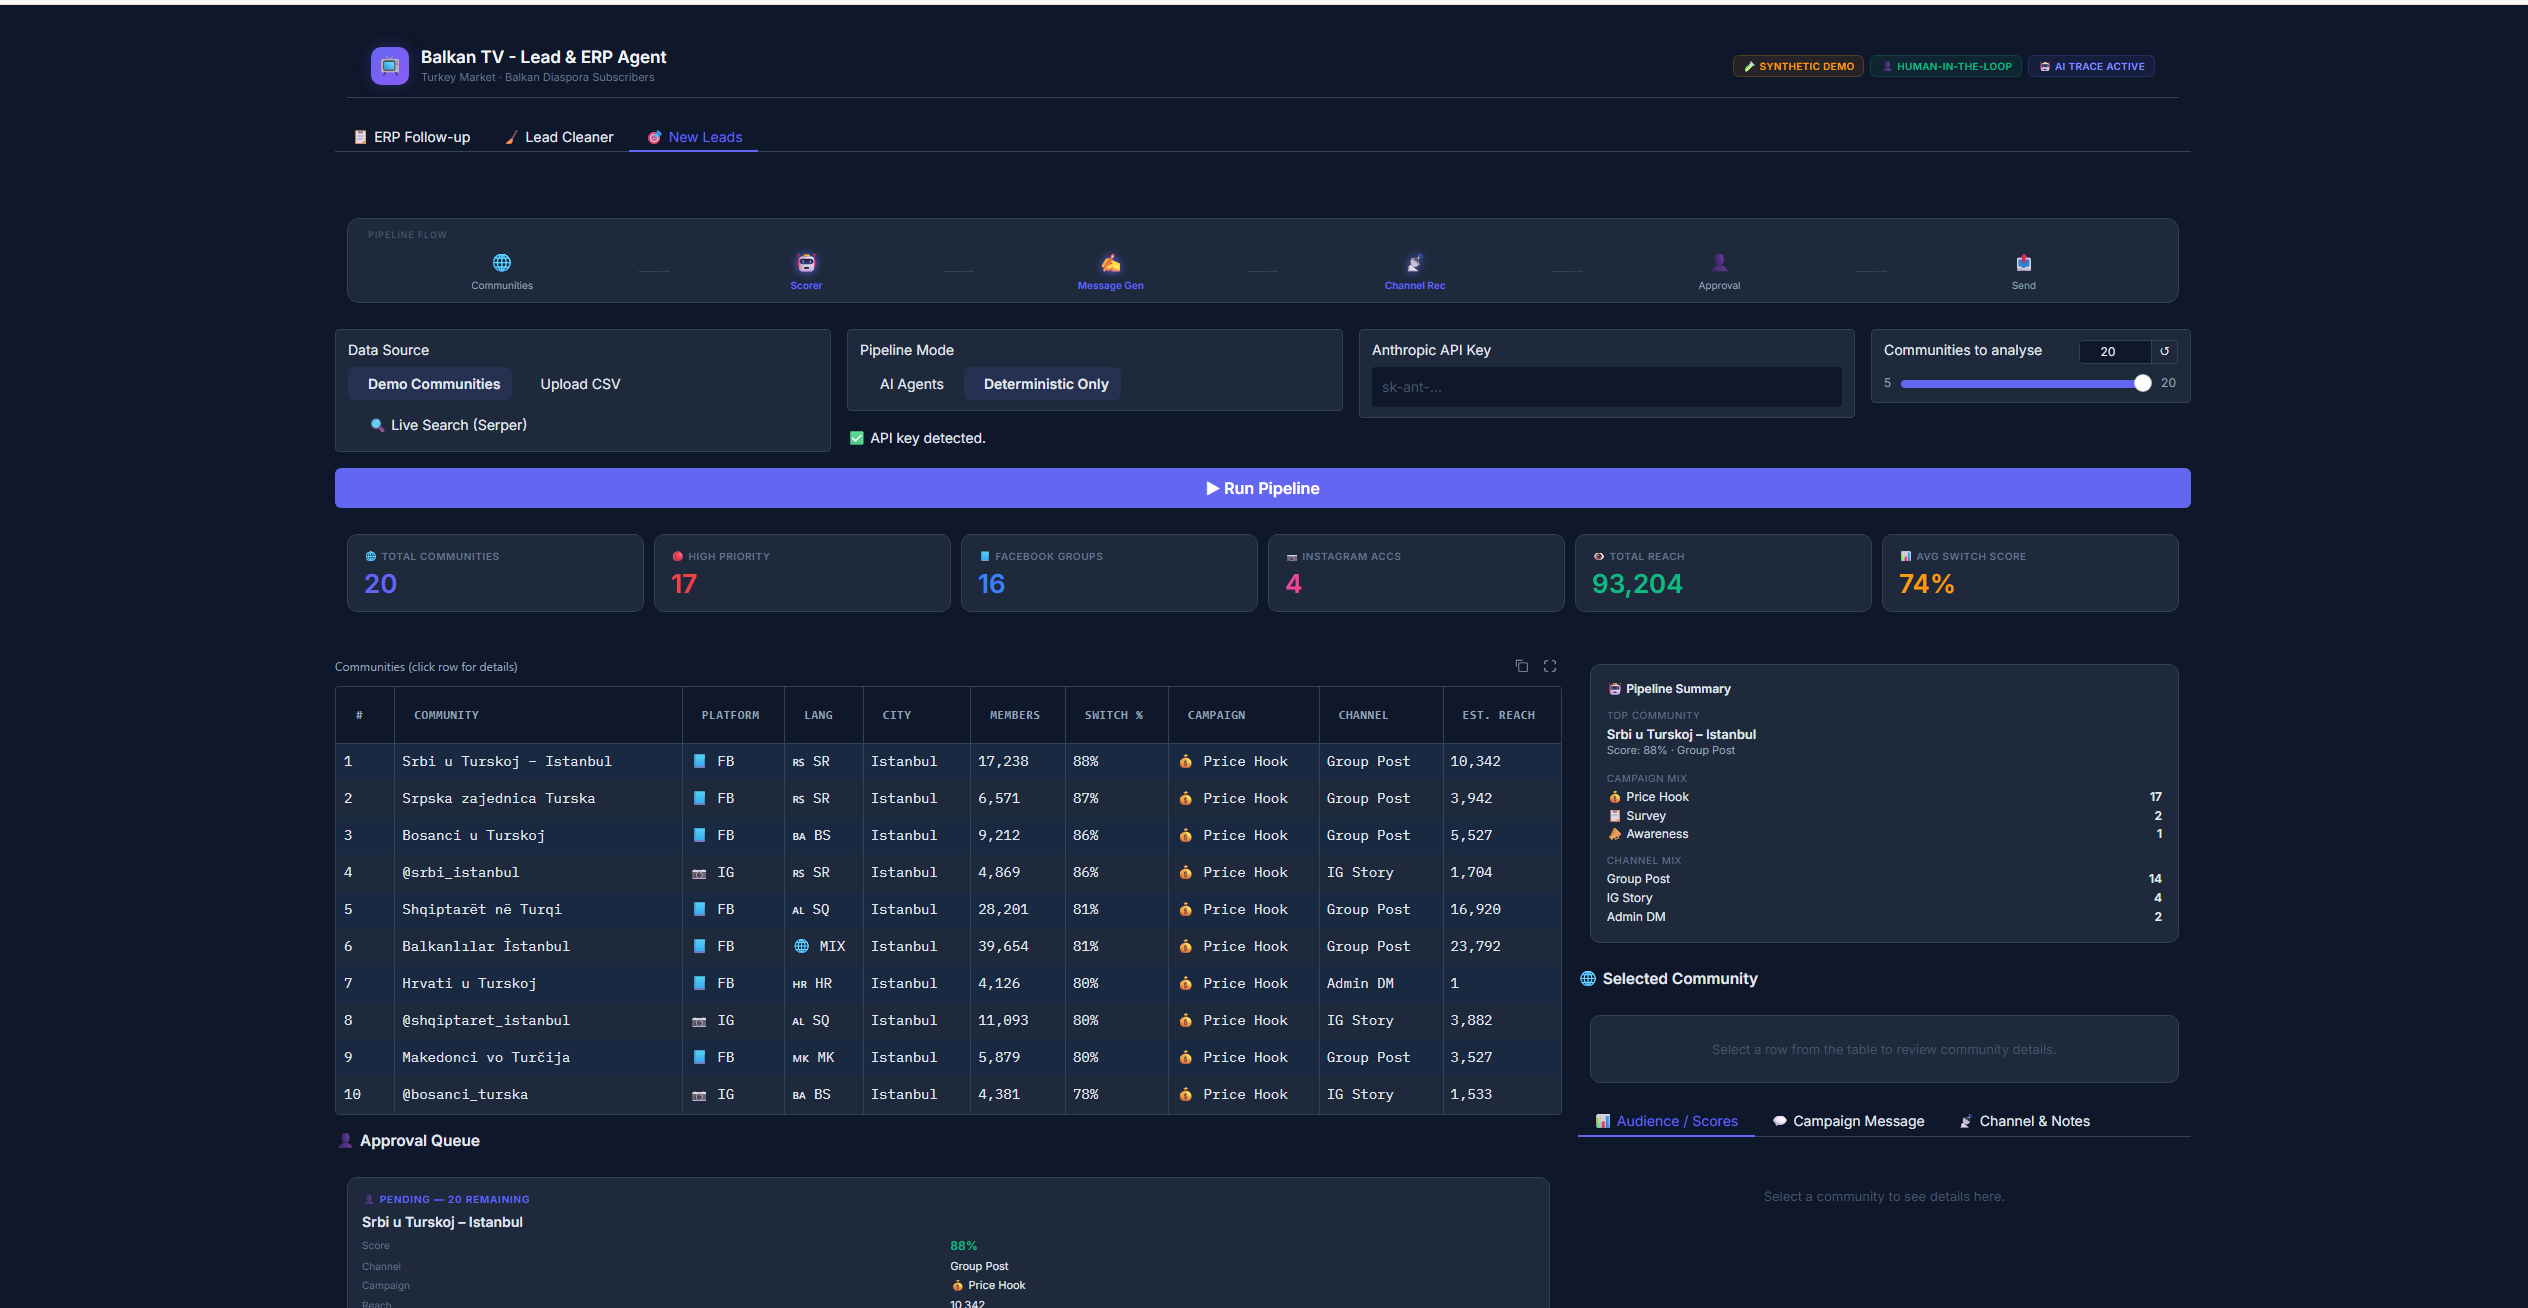Choose AI Agents pipeline mode
The width and height of the screenshot is (2528, 1308).
[x=911, y=384]
